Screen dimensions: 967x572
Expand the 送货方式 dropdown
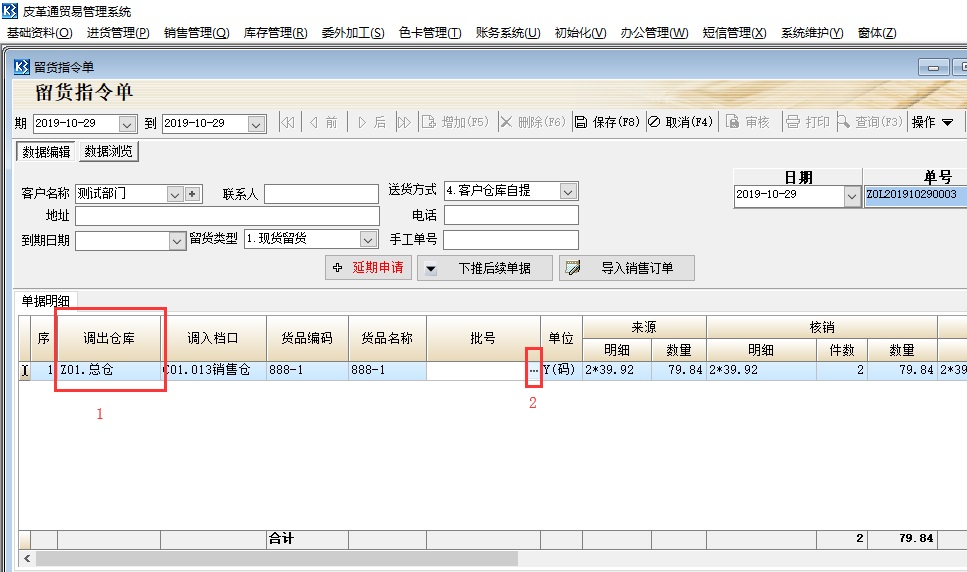coord(568,192)
